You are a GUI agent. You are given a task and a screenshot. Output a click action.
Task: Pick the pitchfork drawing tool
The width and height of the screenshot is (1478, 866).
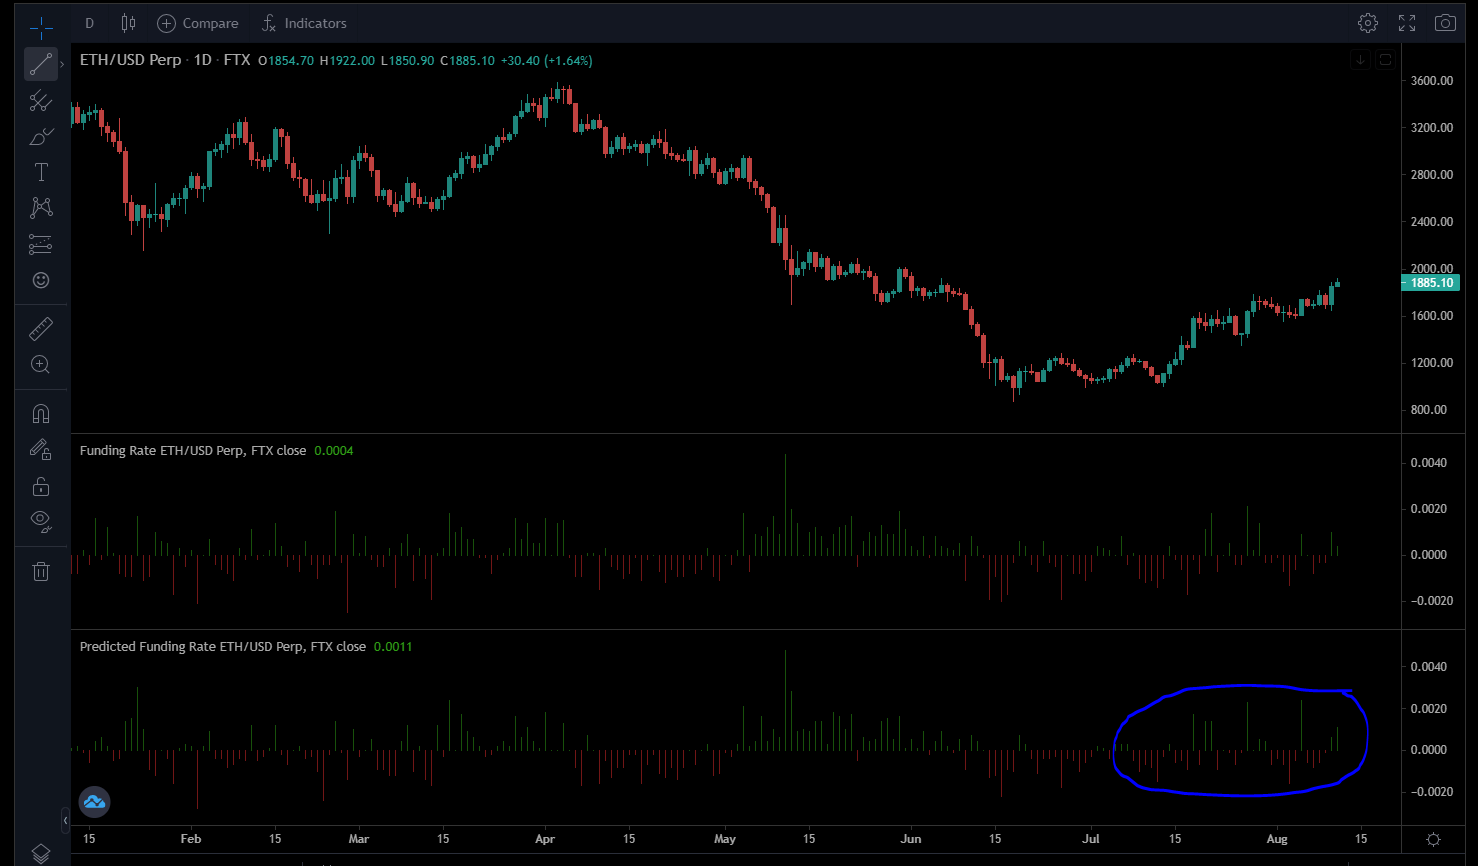point(40,101)
